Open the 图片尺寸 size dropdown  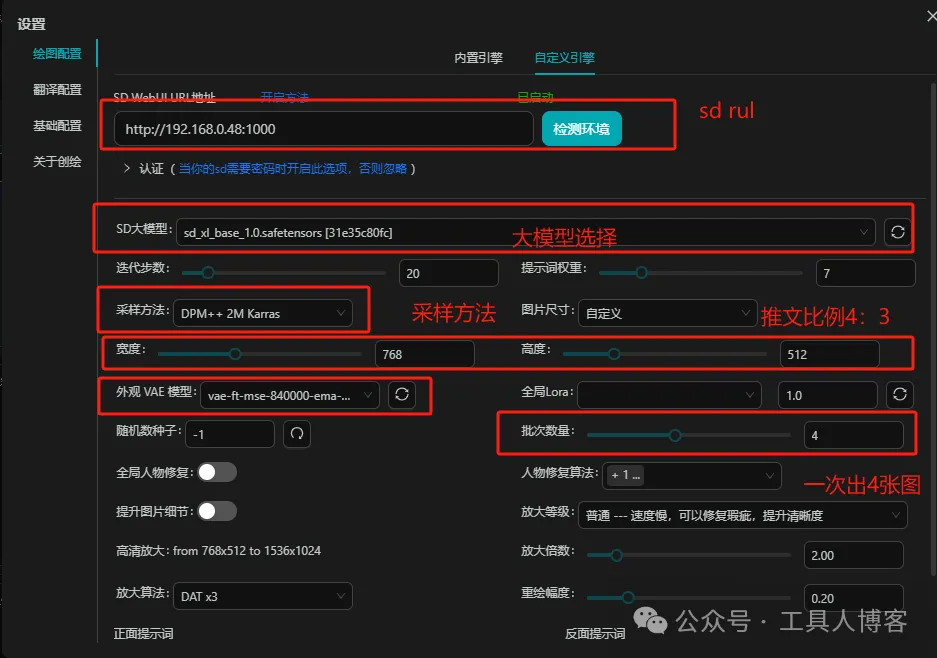pos(668,312)
